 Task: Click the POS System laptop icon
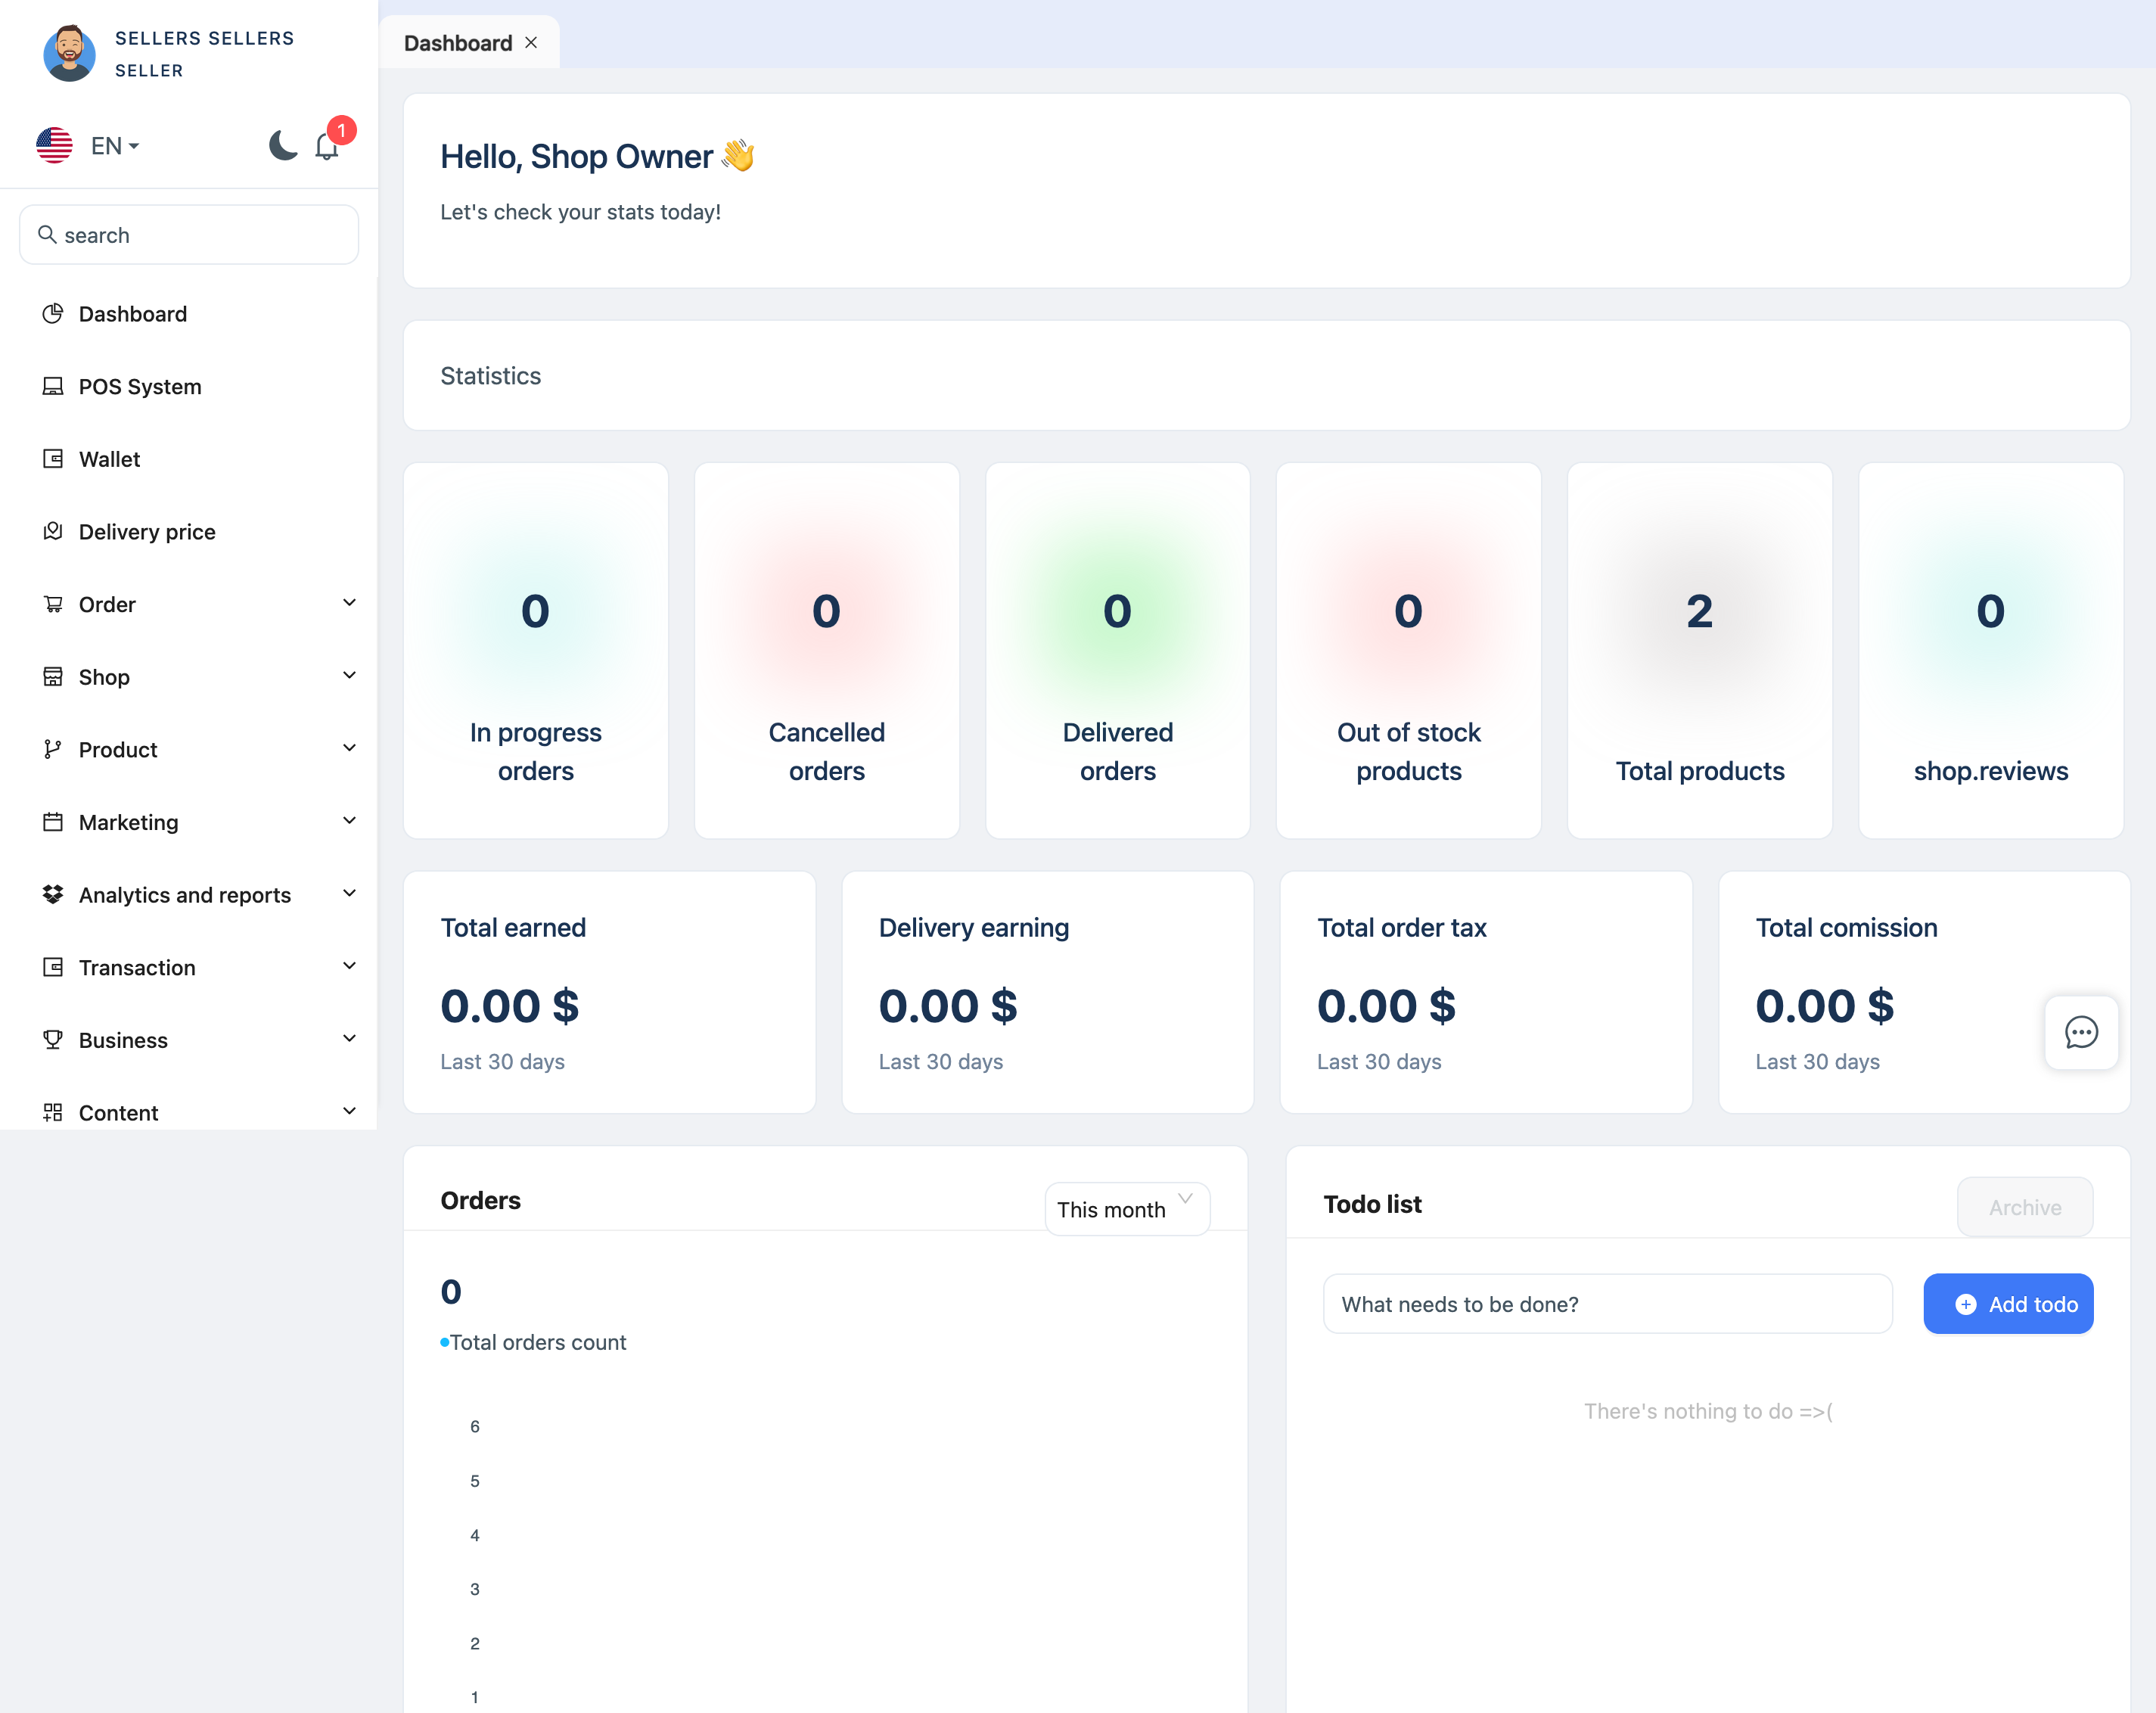pos(53,386)
